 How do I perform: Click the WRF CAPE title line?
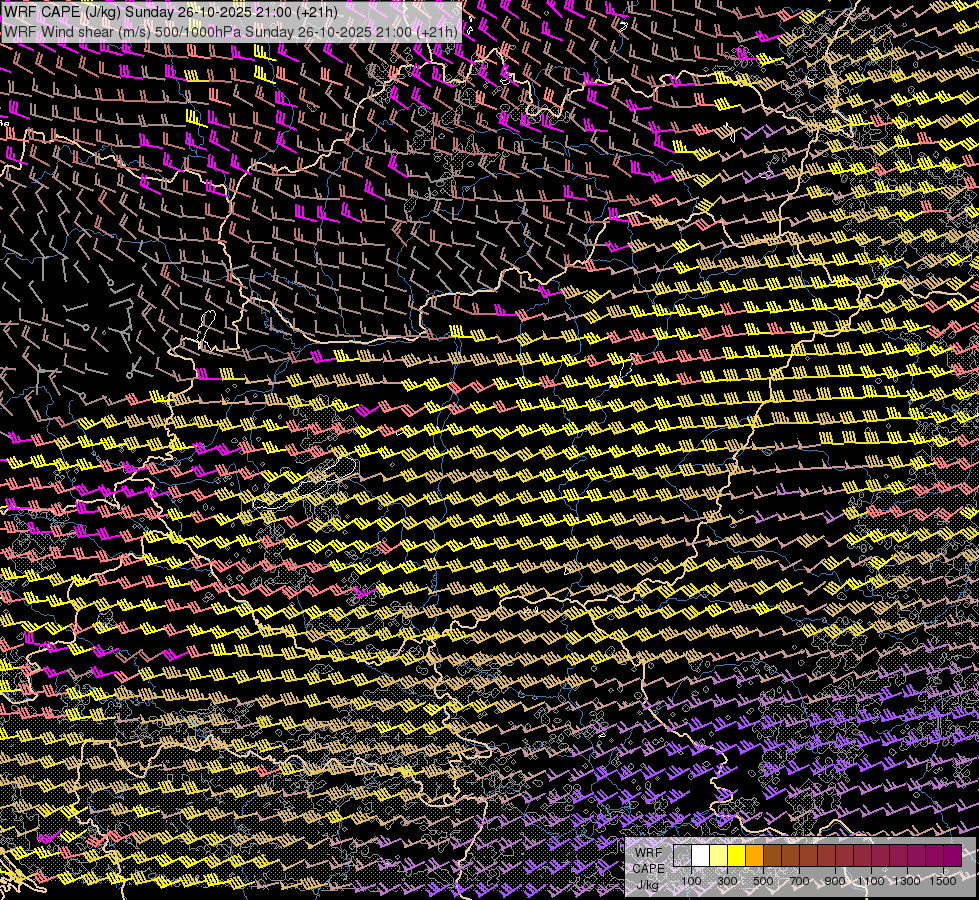(170, 12)
